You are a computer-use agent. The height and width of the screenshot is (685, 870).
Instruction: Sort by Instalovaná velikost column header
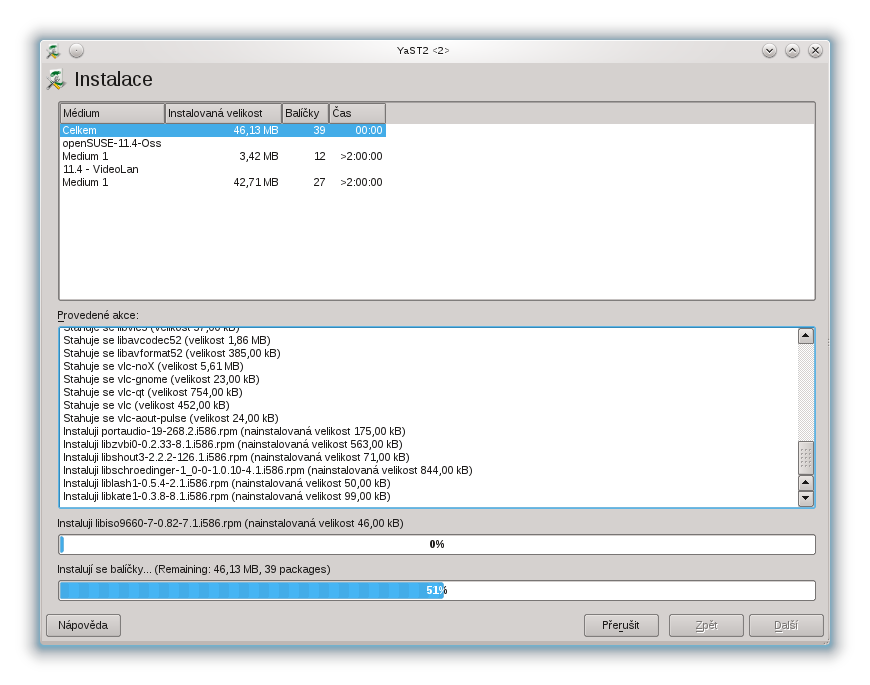(223, 113)
